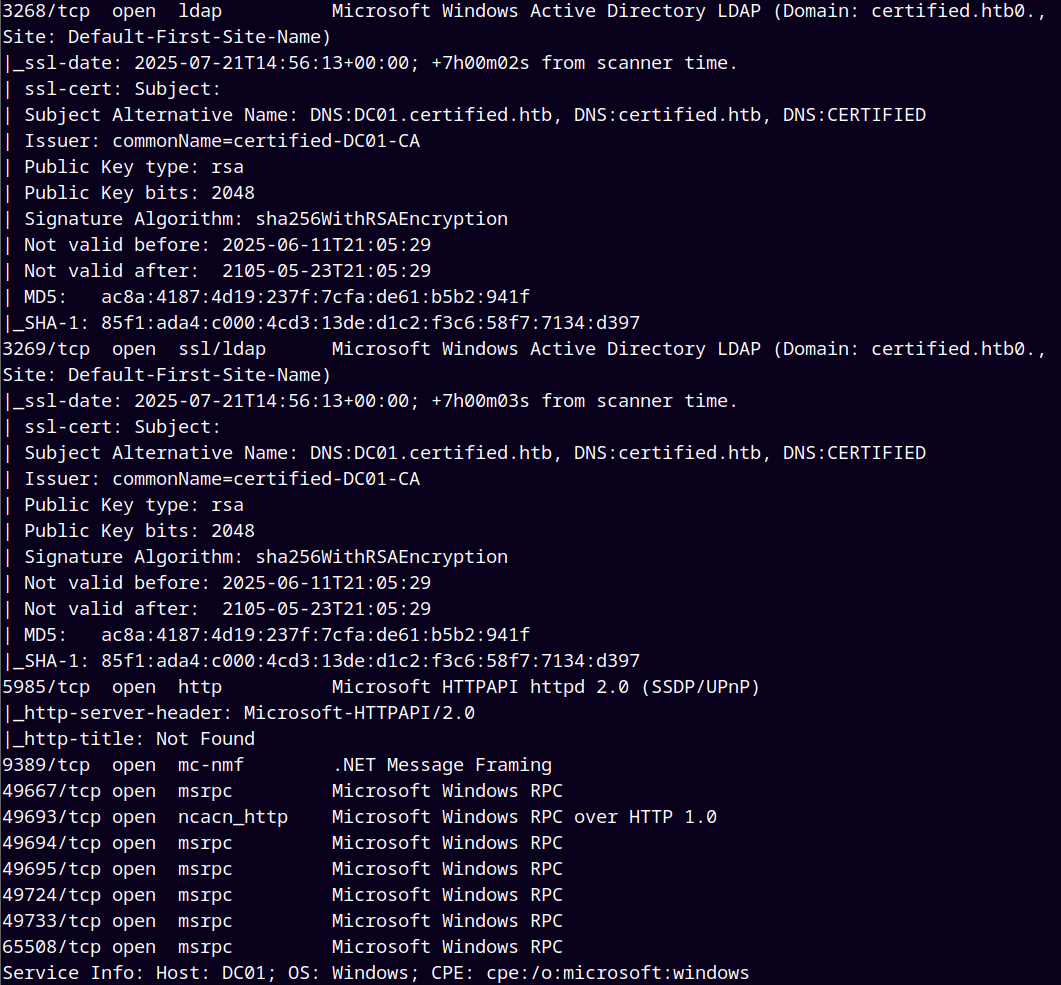Select the 5985/tcp http port line

(x=381, y=687)
